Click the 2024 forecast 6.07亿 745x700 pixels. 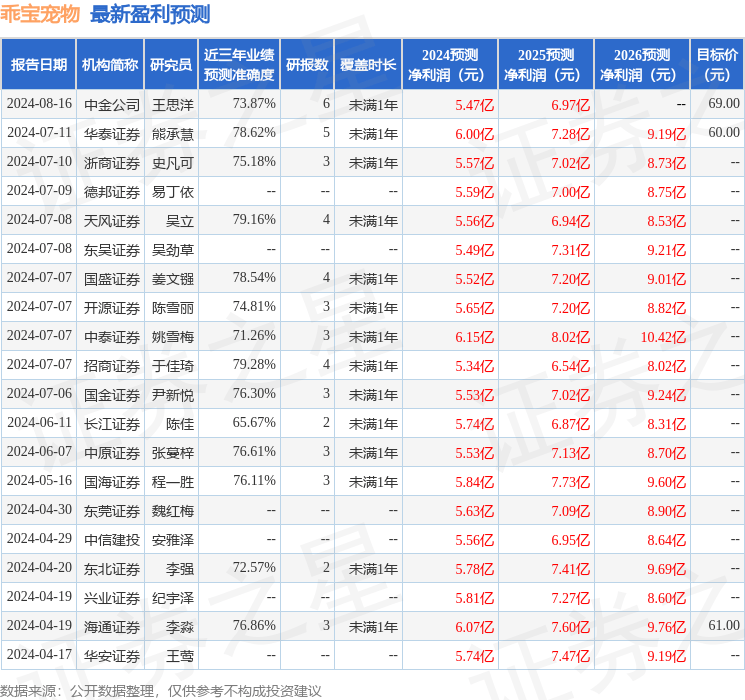pos(475,627)
